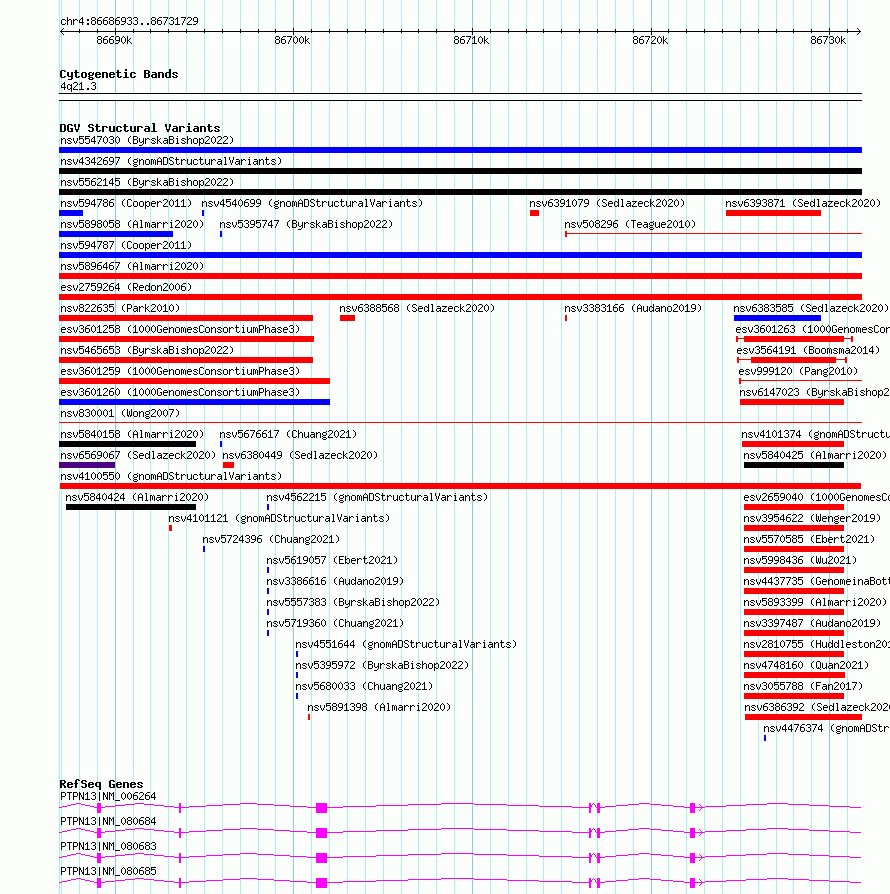Image resolution: width=890 pixels, height=894 pixels.
Task: Open transcript PTPN13|NM_080684 label
Action: (x=108, y=822)
